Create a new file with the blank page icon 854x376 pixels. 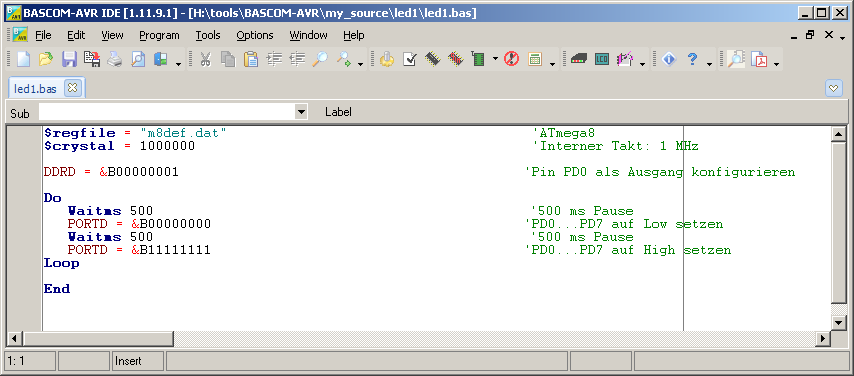click(23, 59)
